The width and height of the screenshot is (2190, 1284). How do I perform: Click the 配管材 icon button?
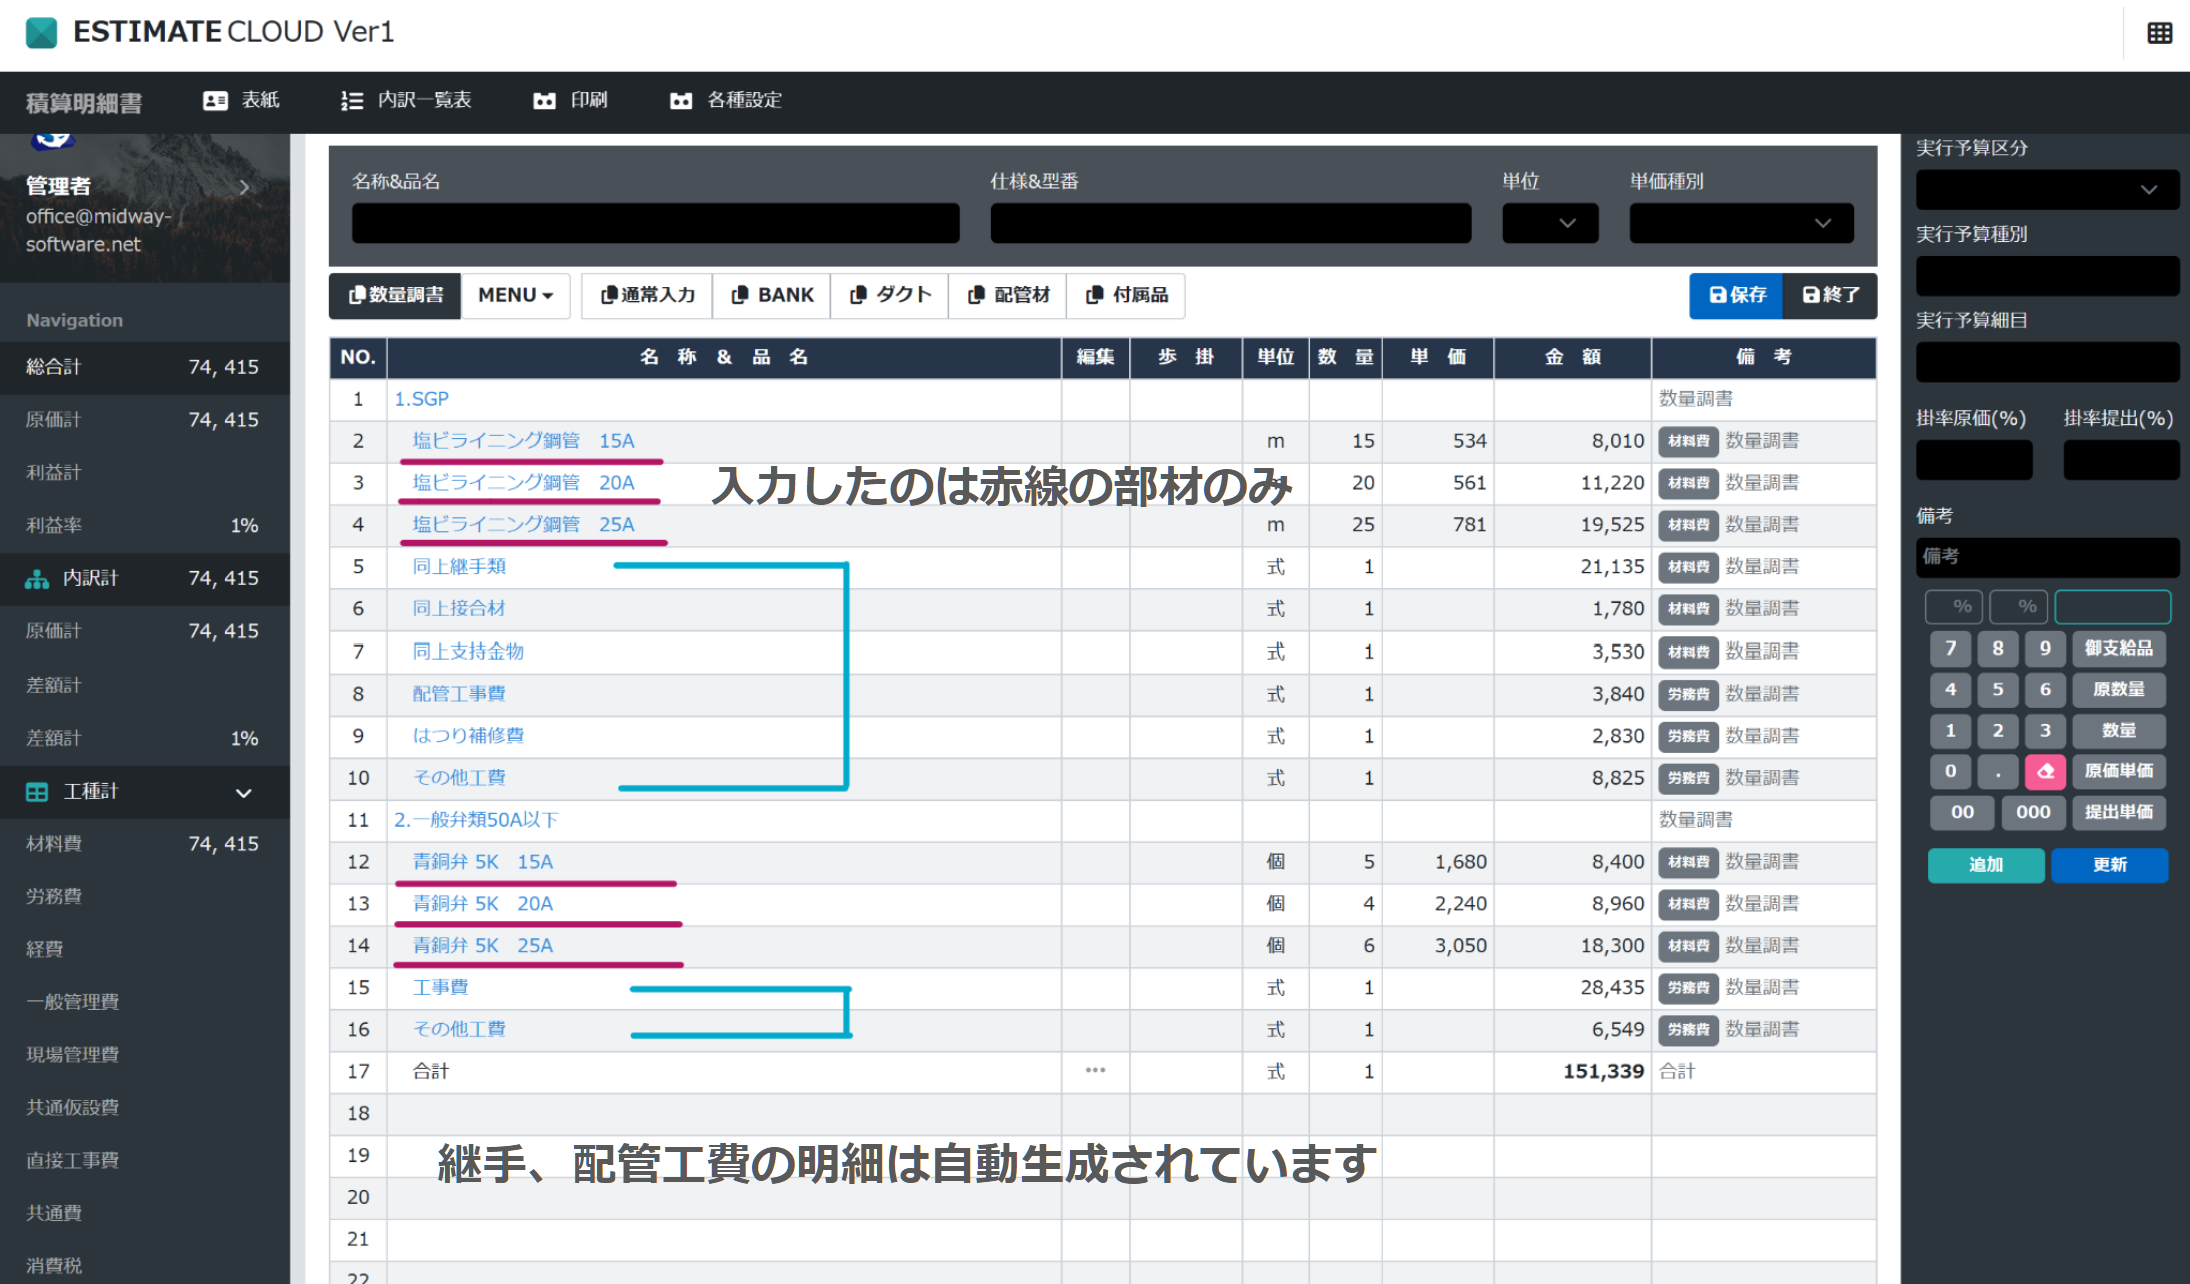[1010, 293]
